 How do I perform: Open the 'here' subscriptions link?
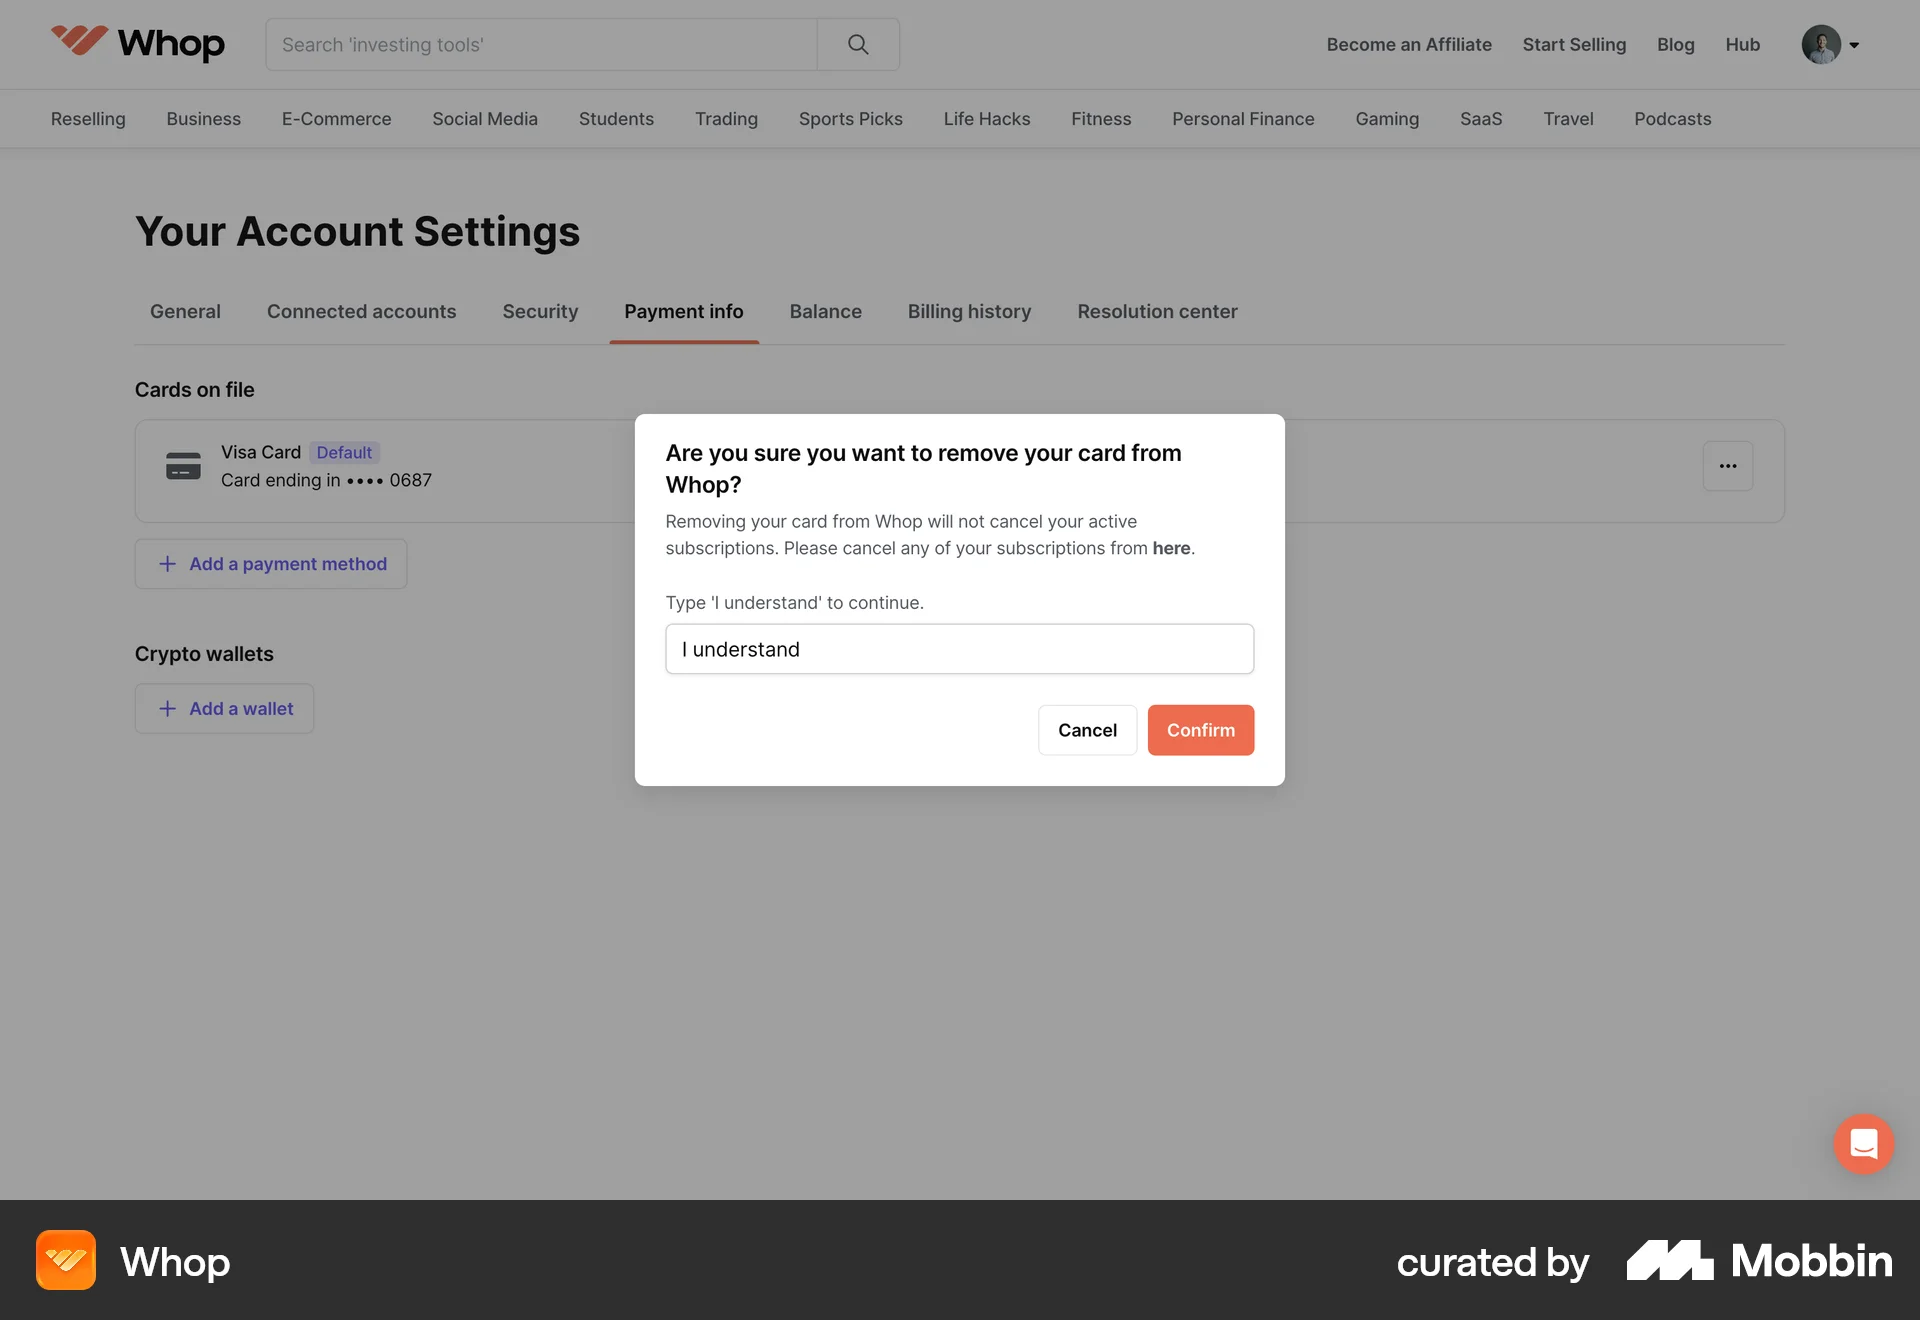1170,548
